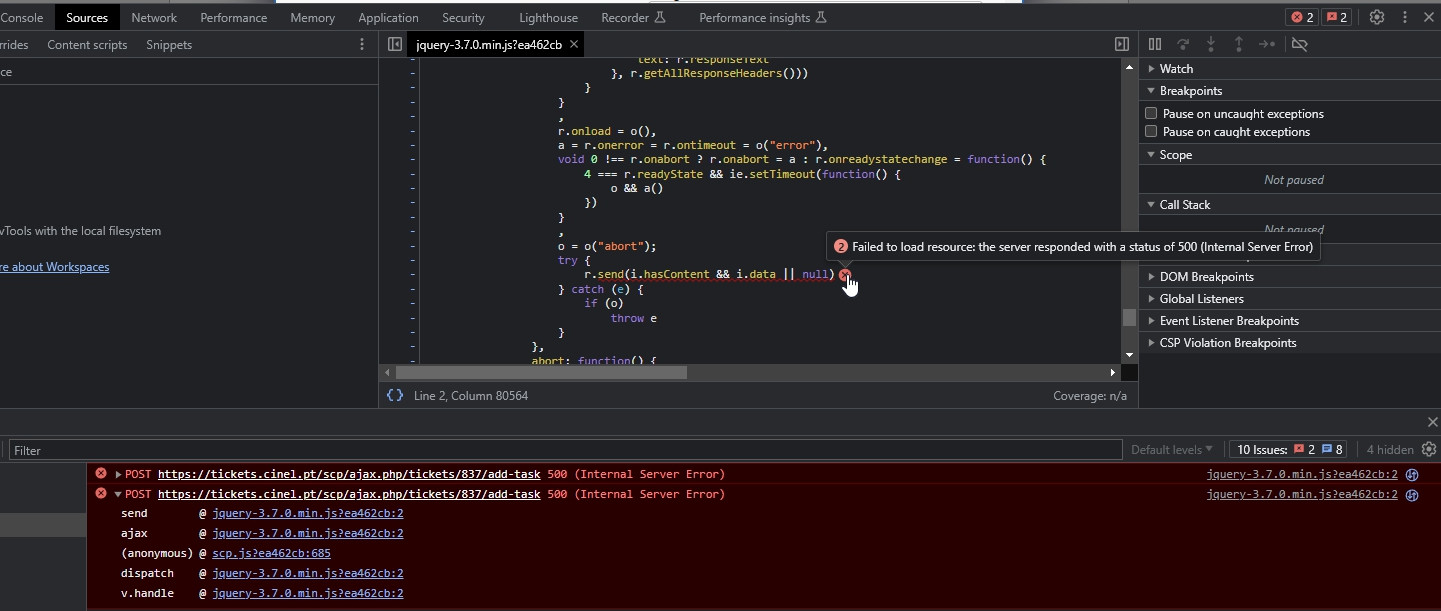Open the 2 errors counter badge
1441x611 pixels.
[x=1300, y=17]
